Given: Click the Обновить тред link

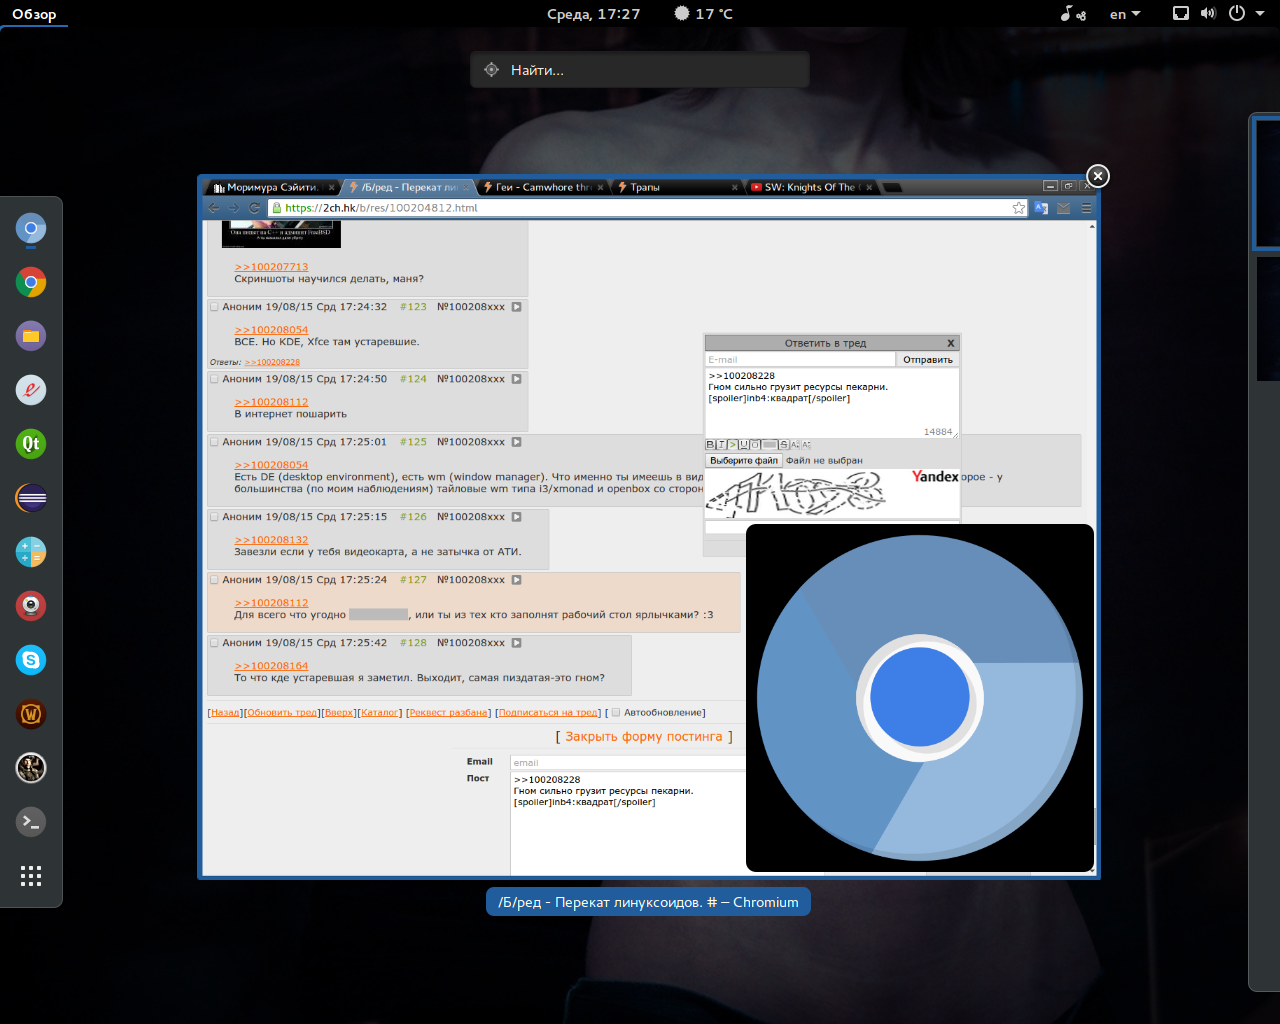Looking at the screenshot, I should coord(282,713).
